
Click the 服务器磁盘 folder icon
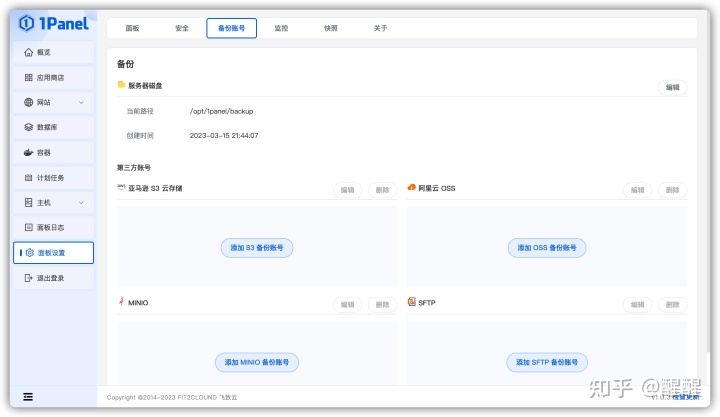click(121, 85)
